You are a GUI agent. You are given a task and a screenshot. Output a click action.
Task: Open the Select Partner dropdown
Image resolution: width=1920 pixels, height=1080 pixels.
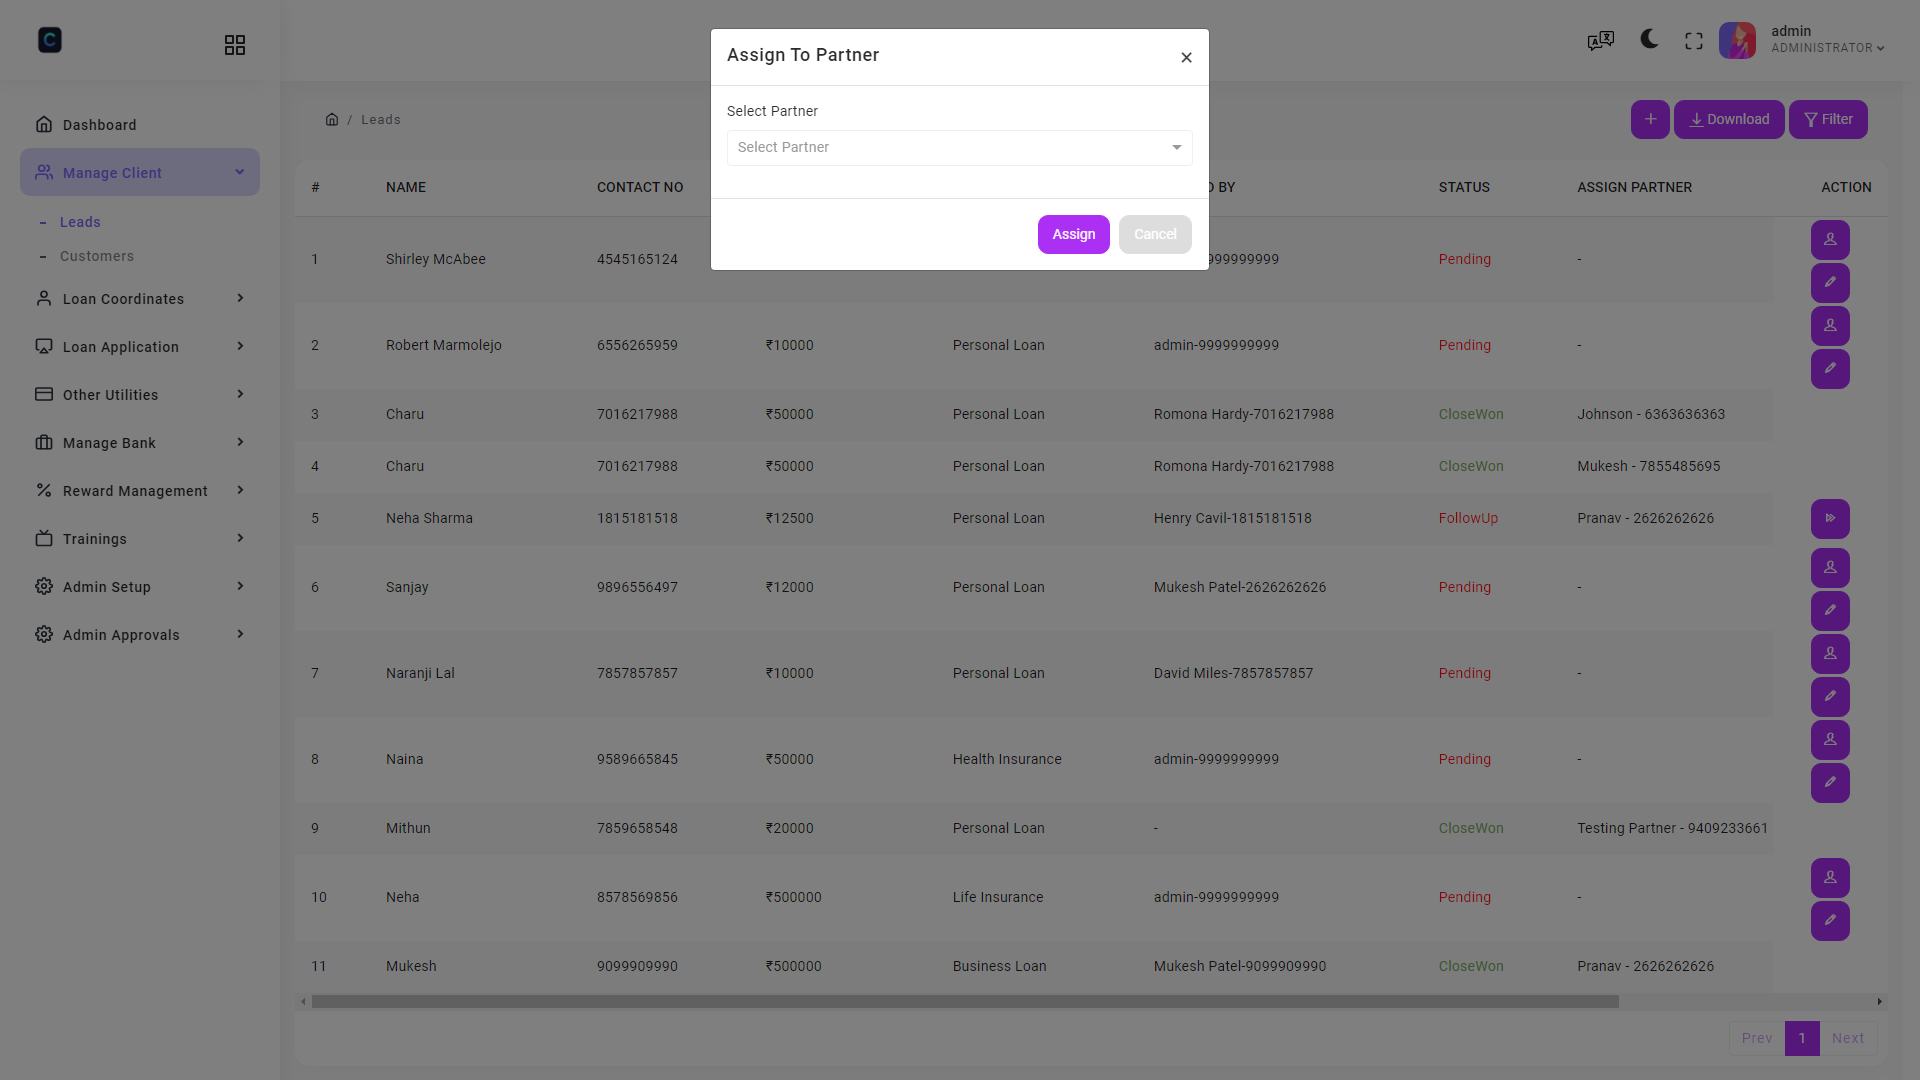tap(958, 147)
